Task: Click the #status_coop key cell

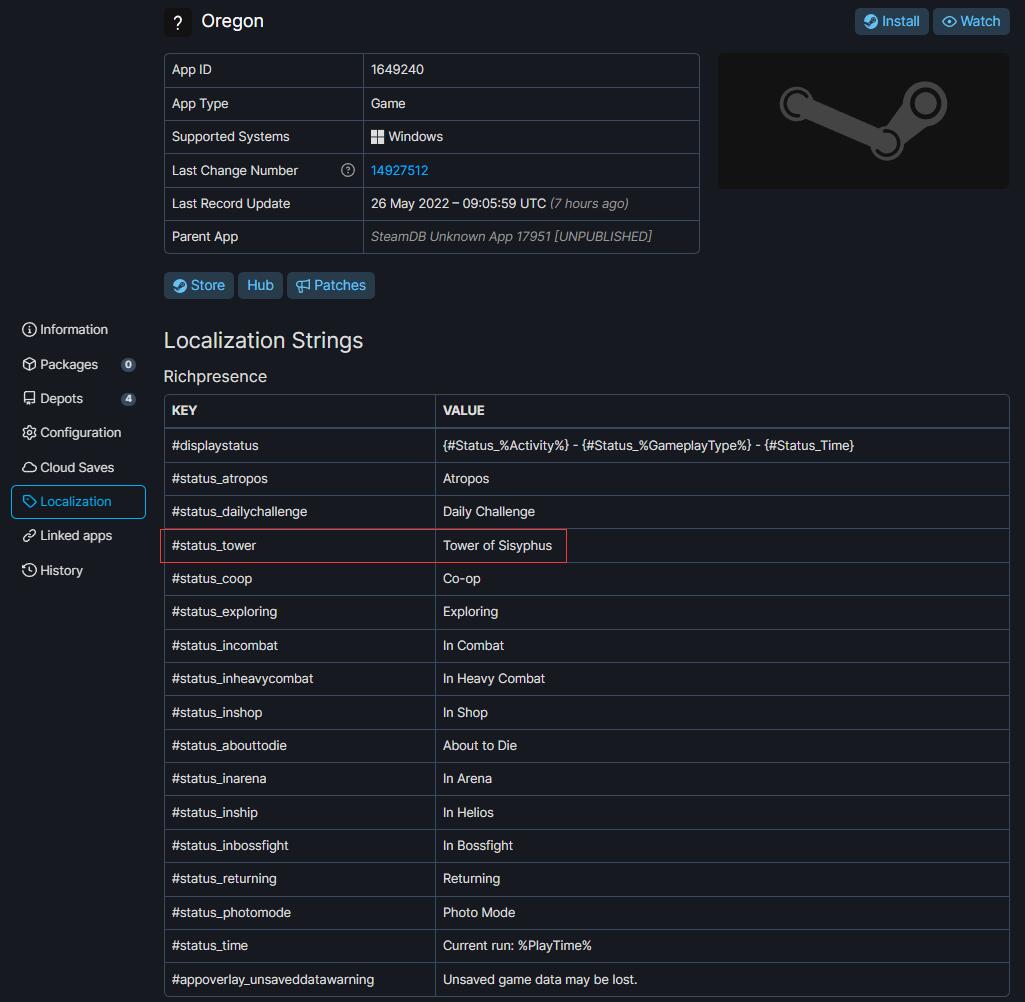Action: point(300,579)
